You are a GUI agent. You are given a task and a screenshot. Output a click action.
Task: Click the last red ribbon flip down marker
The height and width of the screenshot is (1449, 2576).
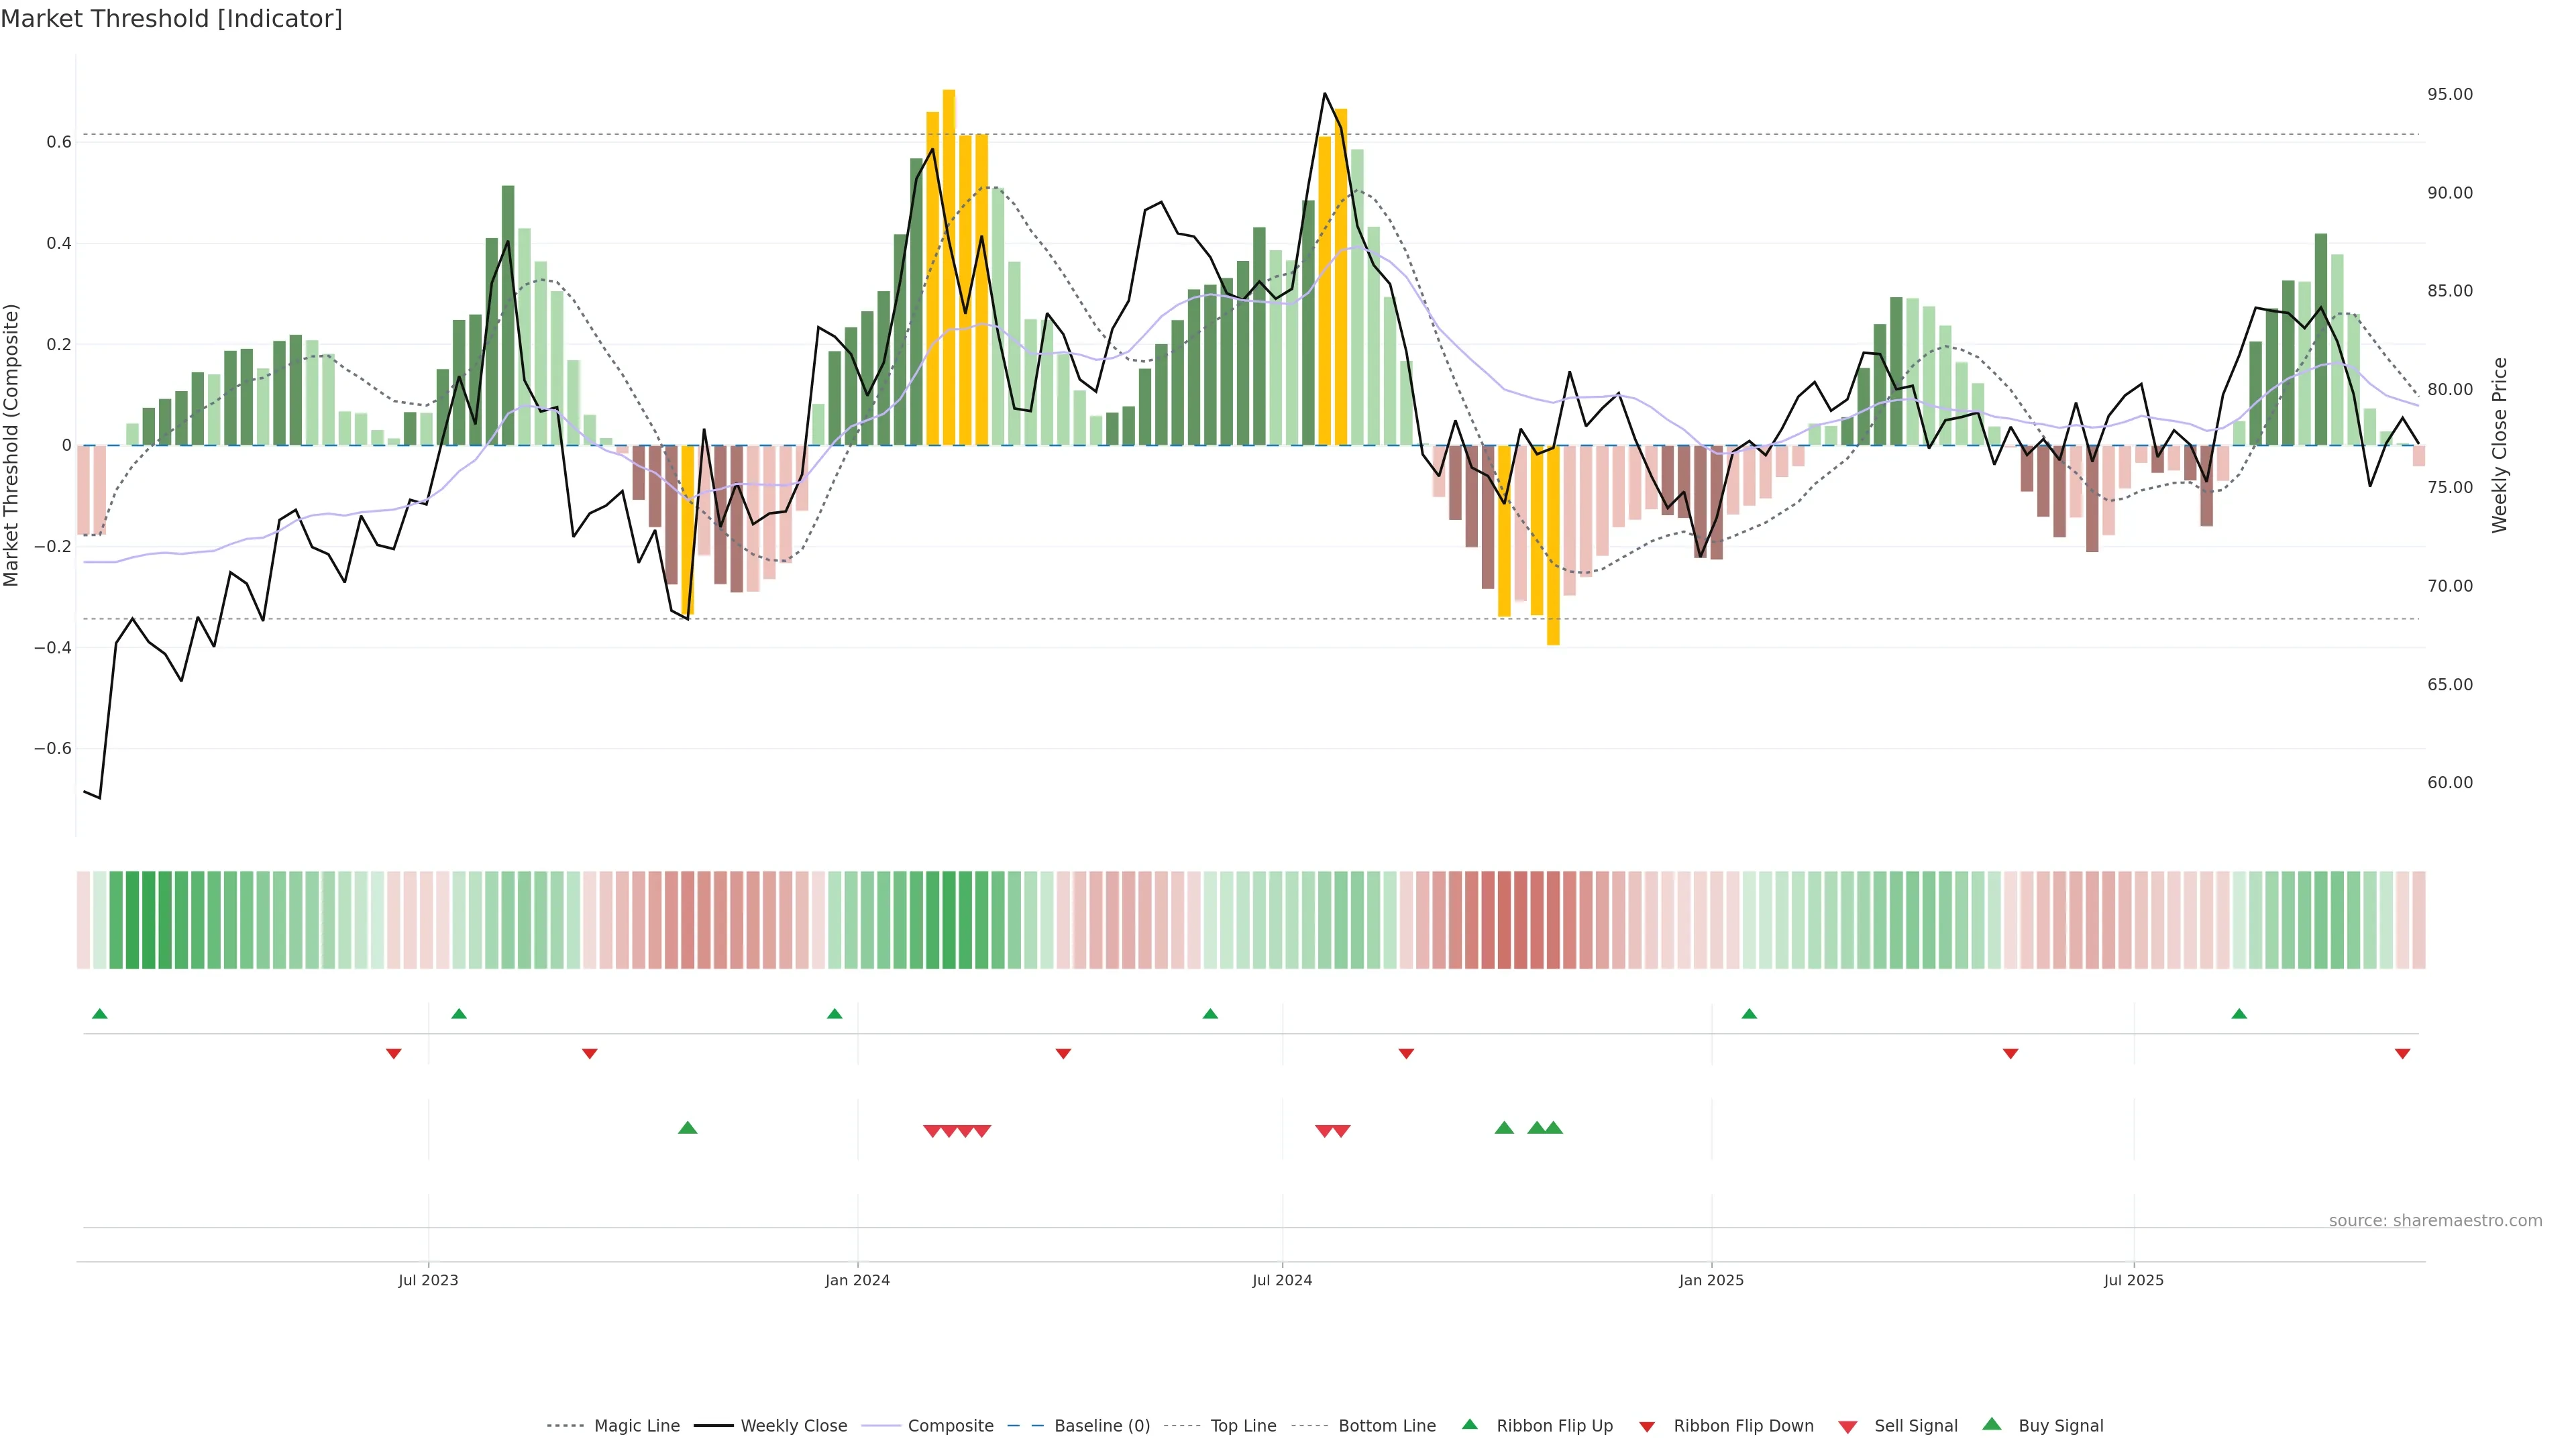click(x=2402, y=1054)
